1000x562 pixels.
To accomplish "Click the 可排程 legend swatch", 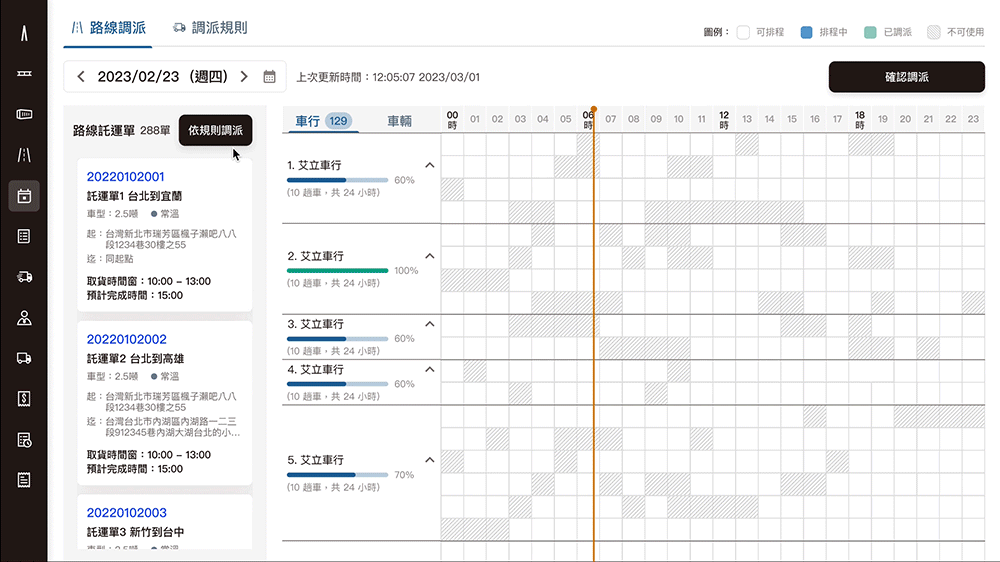I will pos(743,32).
